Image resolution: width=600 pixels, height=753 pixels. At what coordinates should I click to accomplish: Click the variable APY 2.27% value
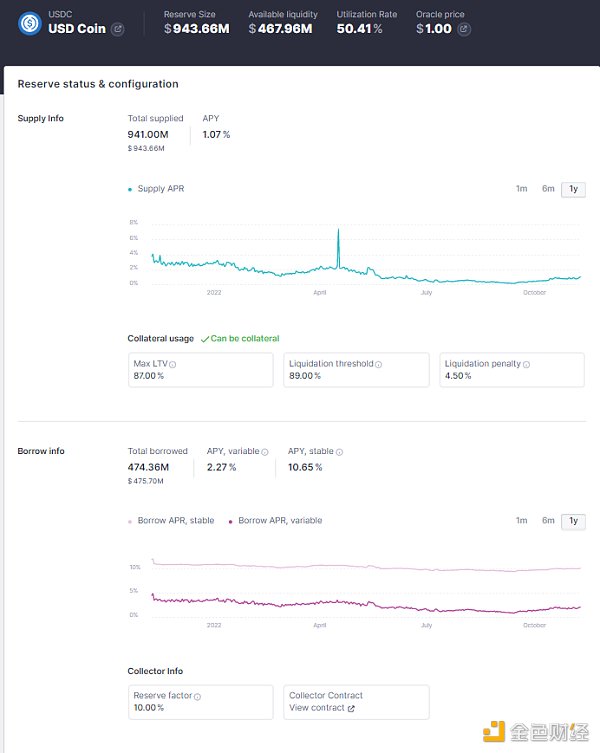(x=221, y=467)
